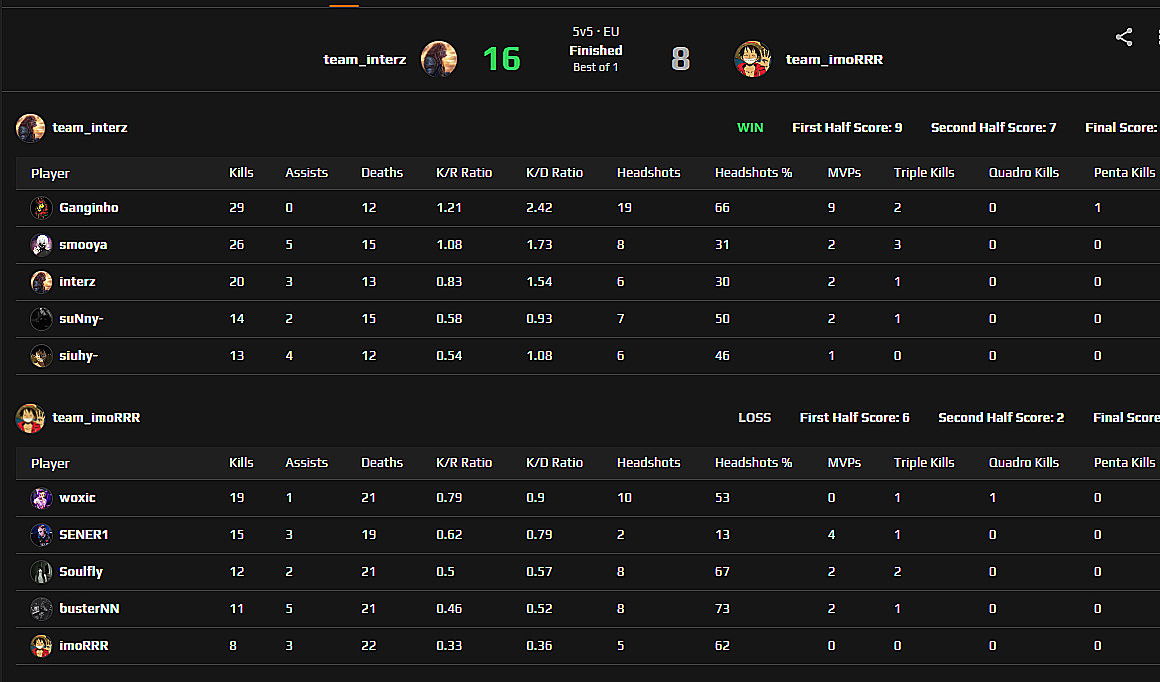
Task: Click suNny-'s player avatar
Action: click(41, 318)
